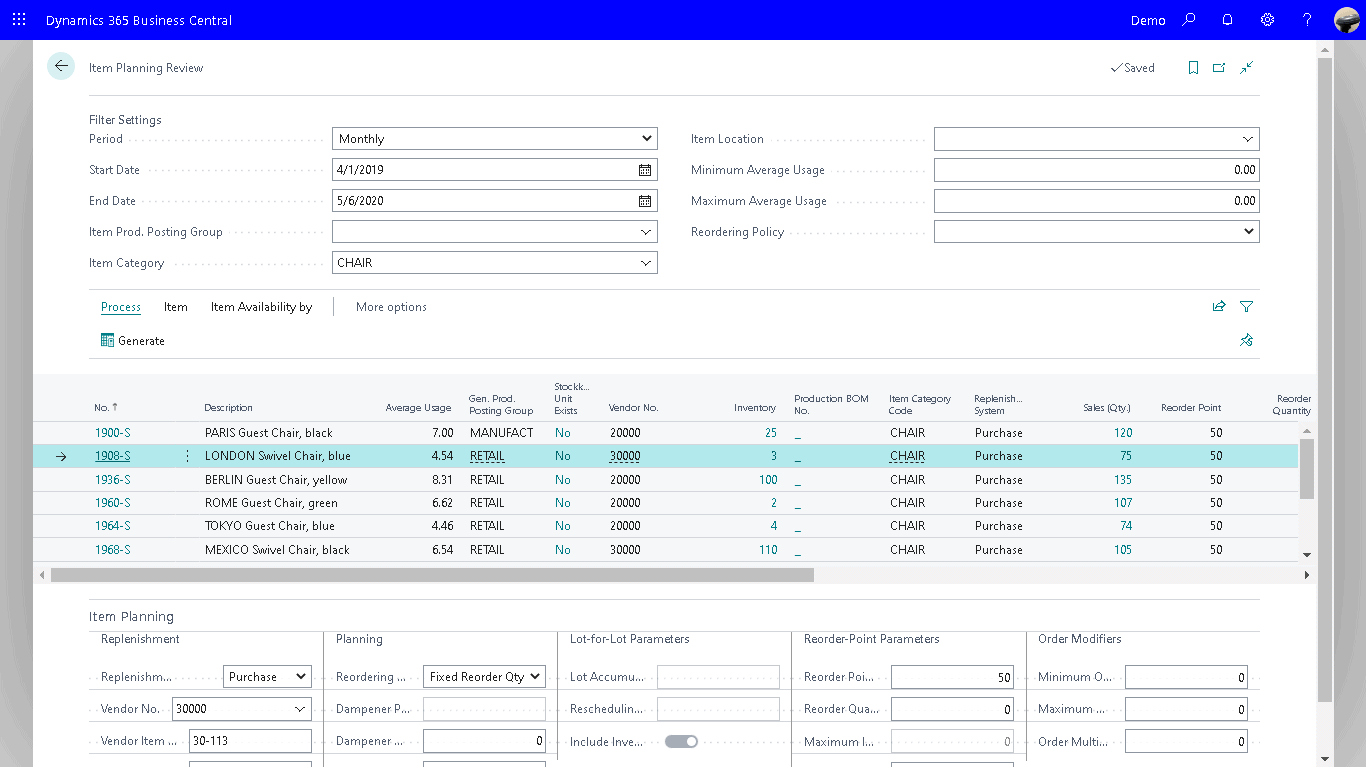Open the Period dropdown
1366x767 pixels.
495,139
